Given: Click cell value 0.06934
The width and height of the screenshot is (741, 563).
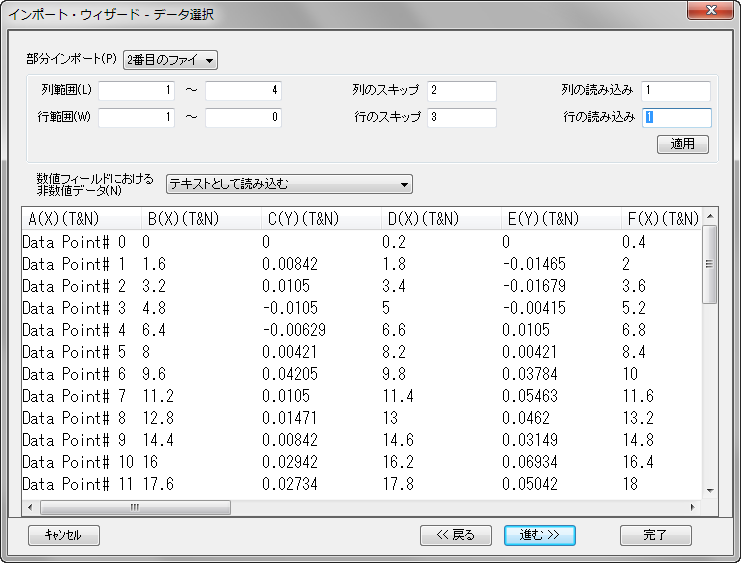Looking at the screenshot, I should [530, 462].
